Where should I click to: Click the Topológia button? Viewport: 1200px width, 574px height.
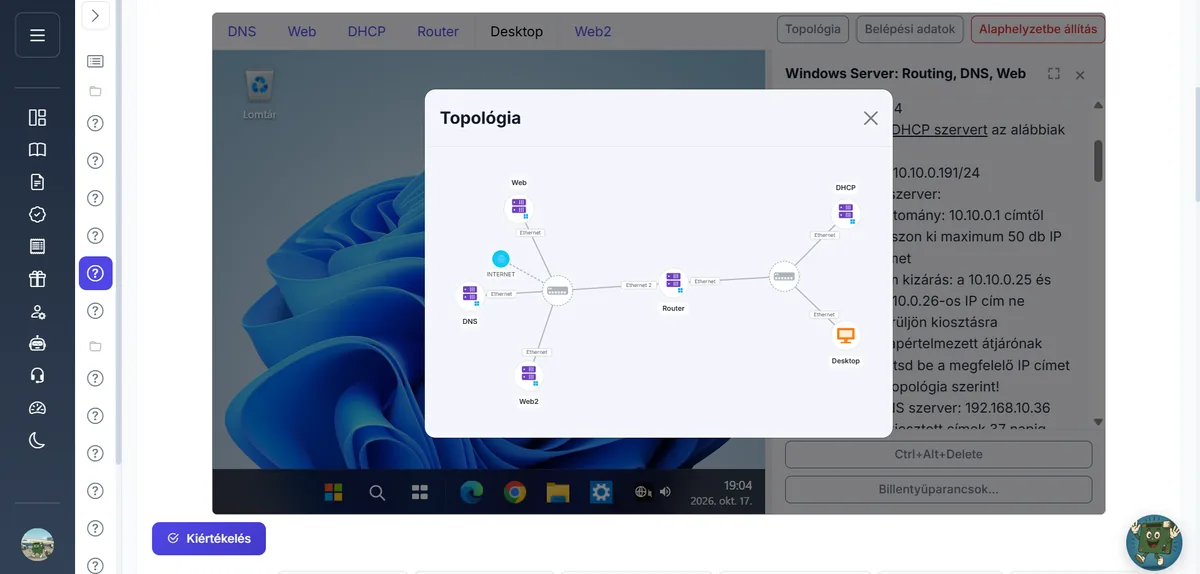(813, 29)
